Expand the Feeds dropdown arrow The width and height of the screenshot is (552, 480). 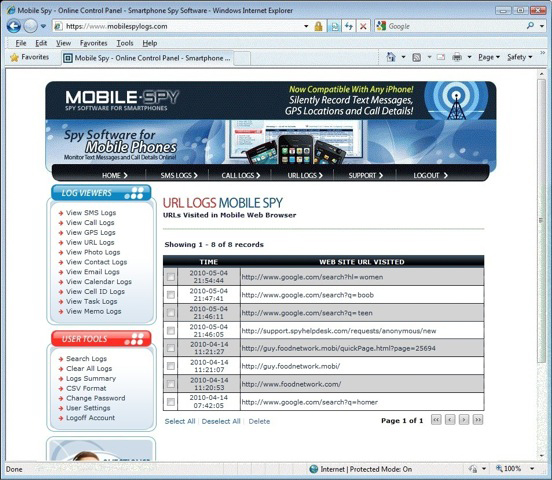(x=429, y=57)
